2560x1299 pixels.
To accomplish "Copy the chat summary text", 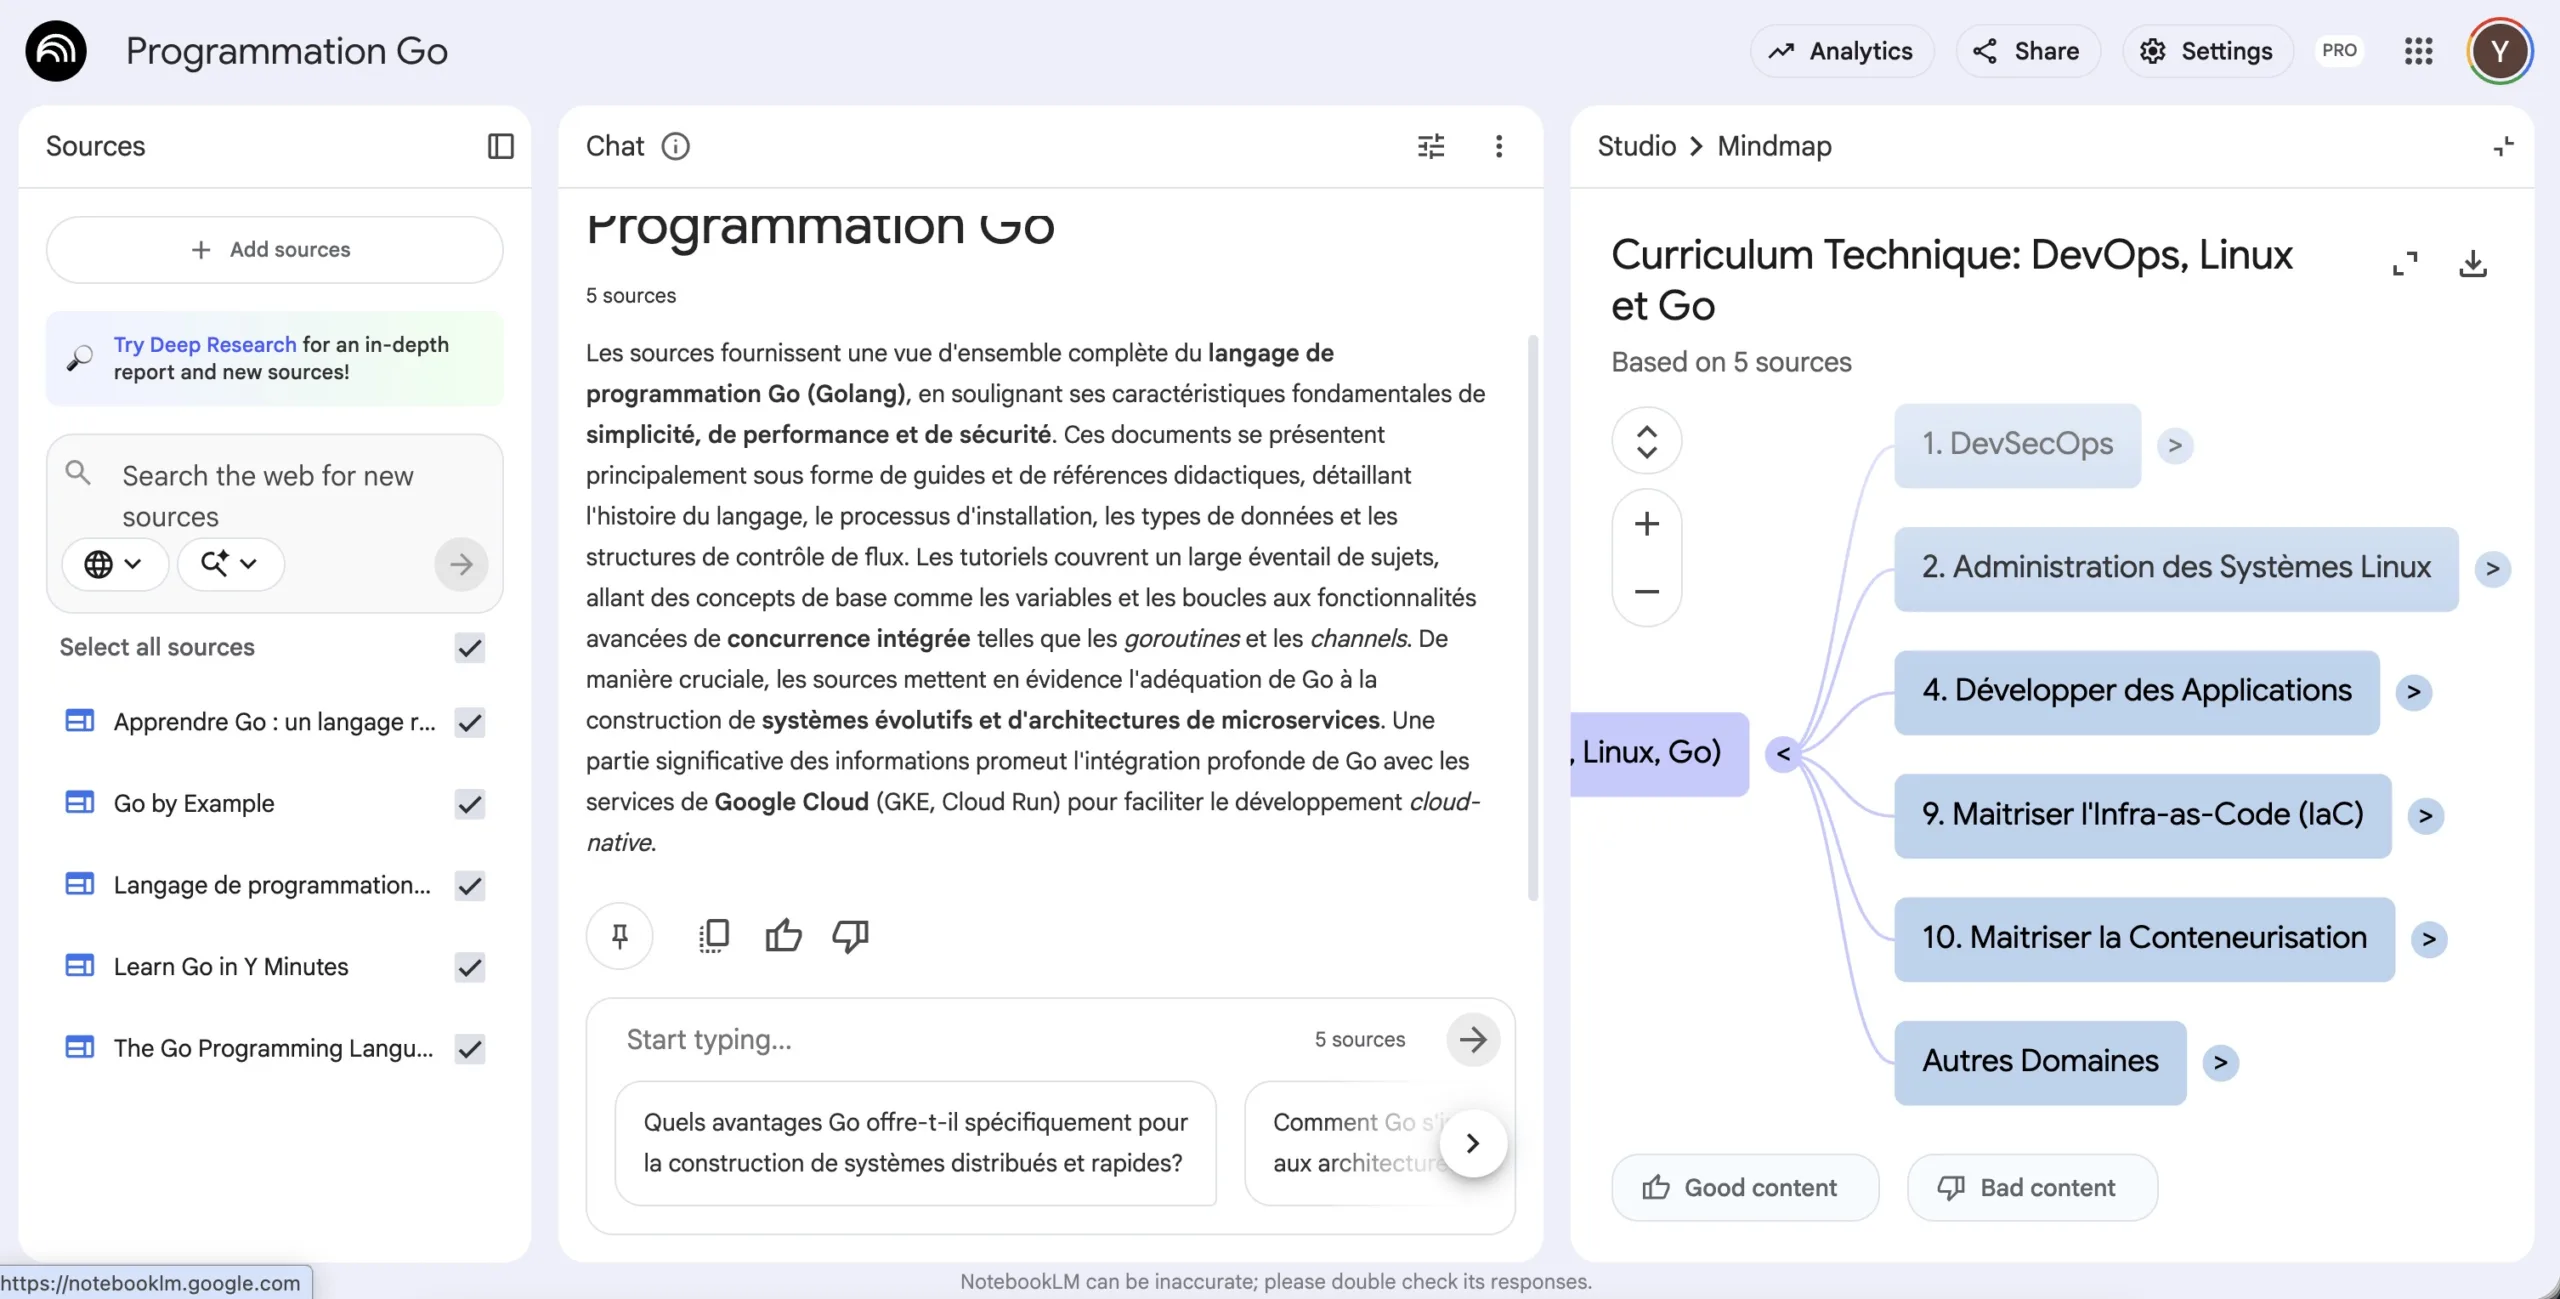I will [x=714, y=935].
